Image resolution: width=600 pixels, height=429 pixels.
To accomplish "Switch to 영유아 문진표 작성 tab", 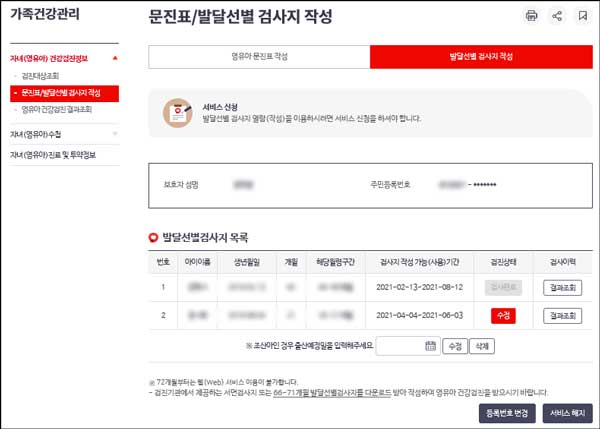I will click(259, 57).
